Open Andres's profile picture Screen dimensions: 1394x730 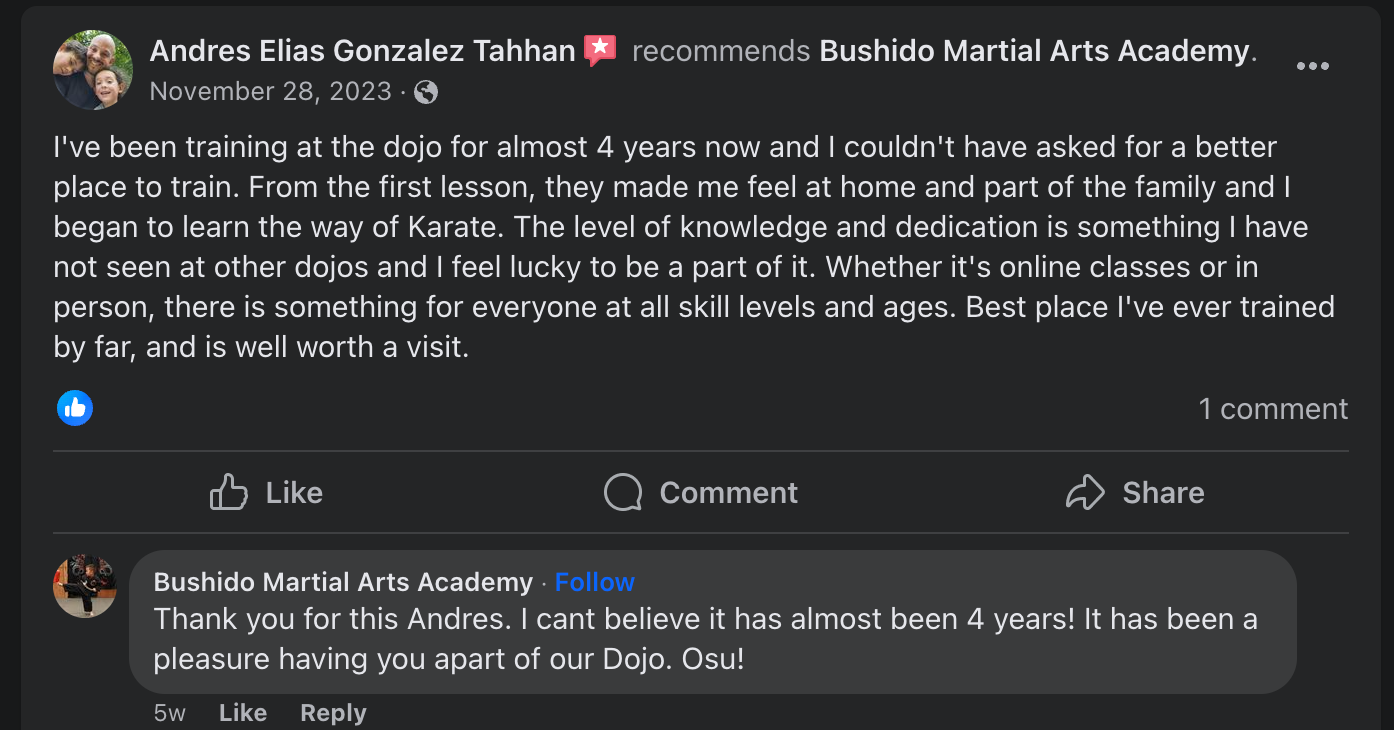[x=93, y=70]
